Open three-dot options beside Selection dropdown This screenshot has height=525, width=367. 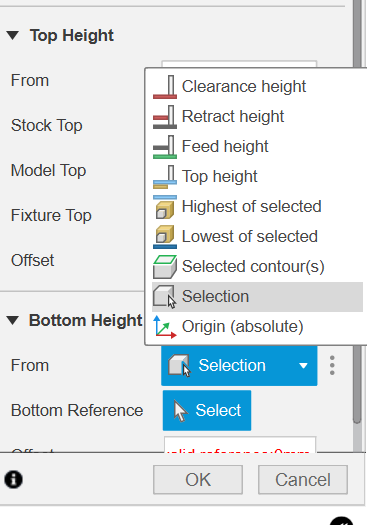[332, 365]
